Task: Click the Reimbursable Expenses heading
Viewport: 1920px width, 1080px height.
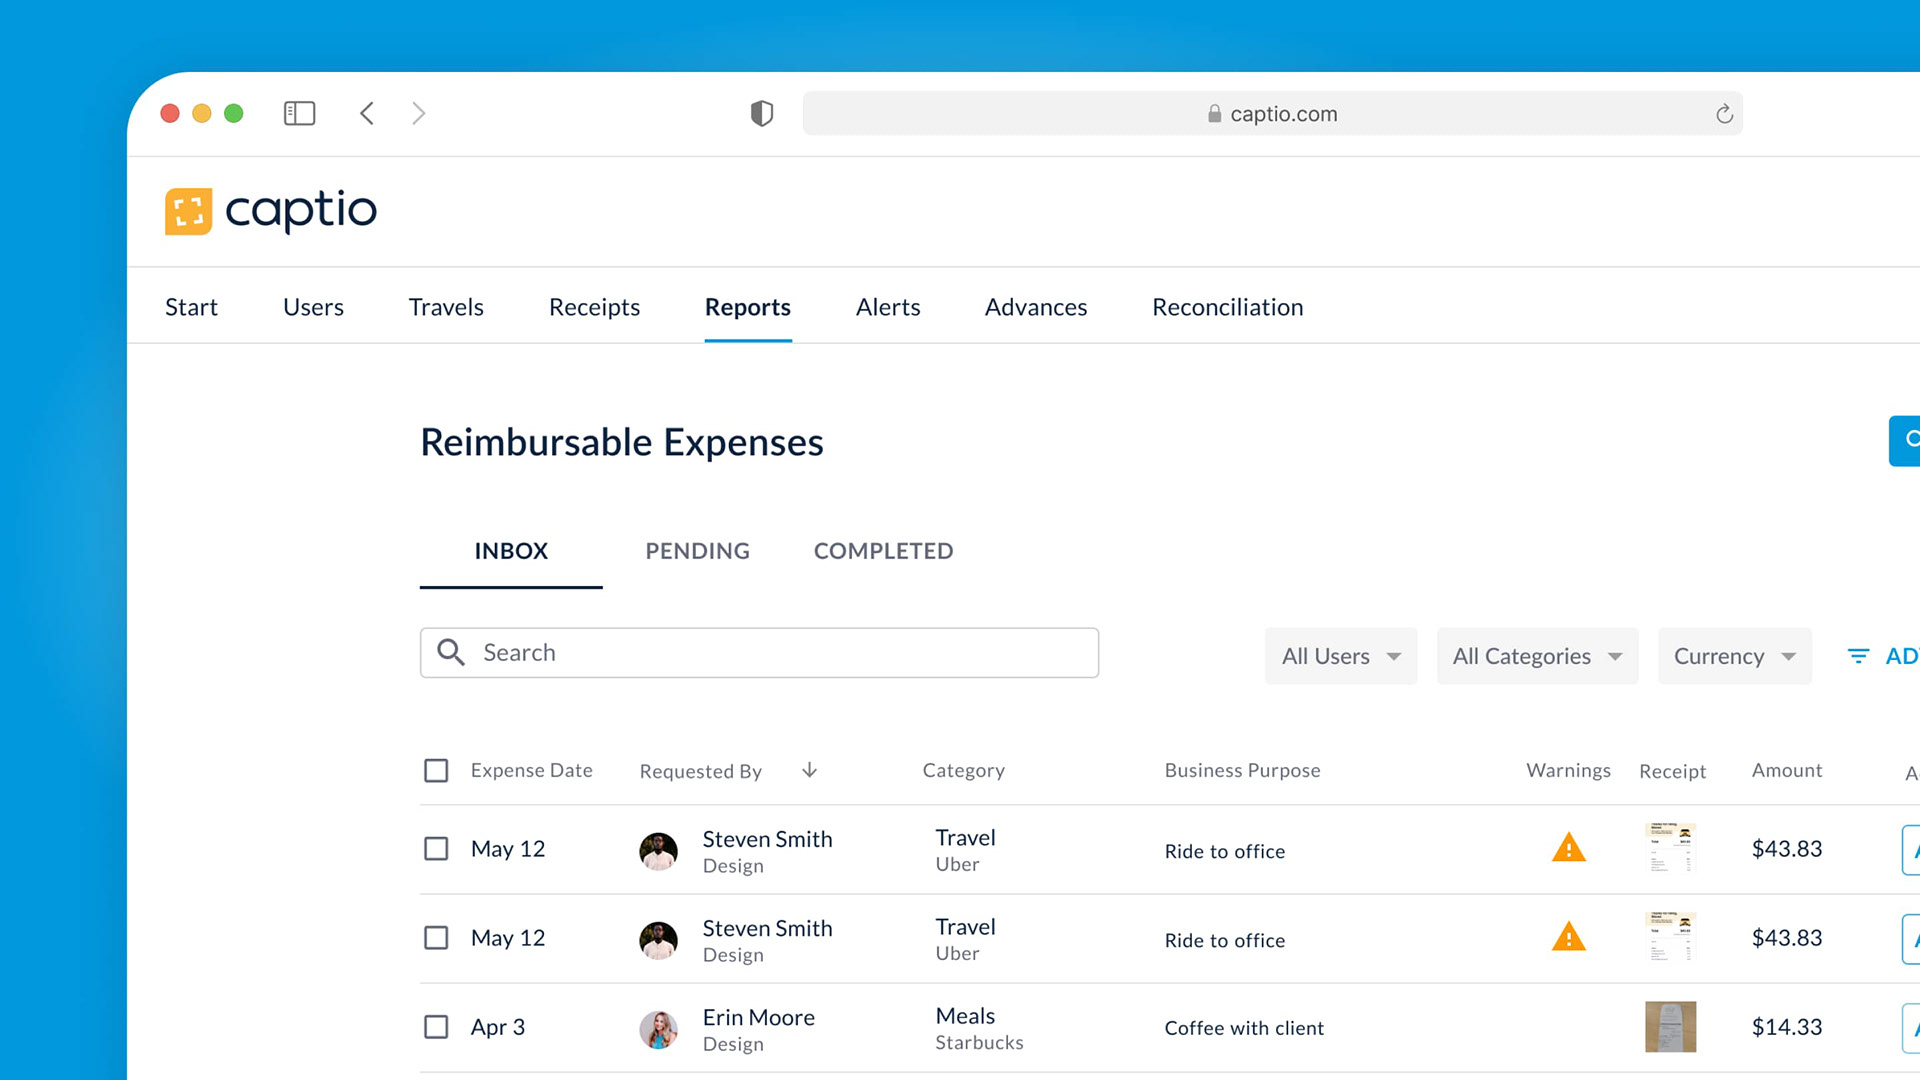Action: [x=621, y=442]
